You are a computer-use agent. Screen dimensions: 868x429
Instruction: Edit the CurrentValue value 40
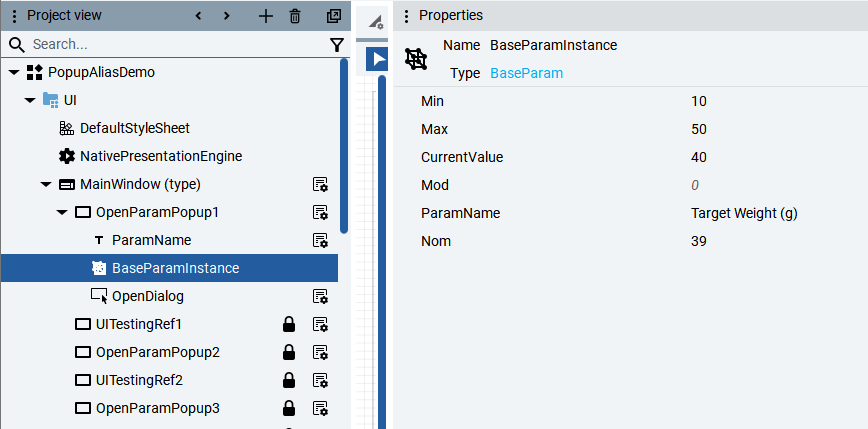(x=699, y=157)
